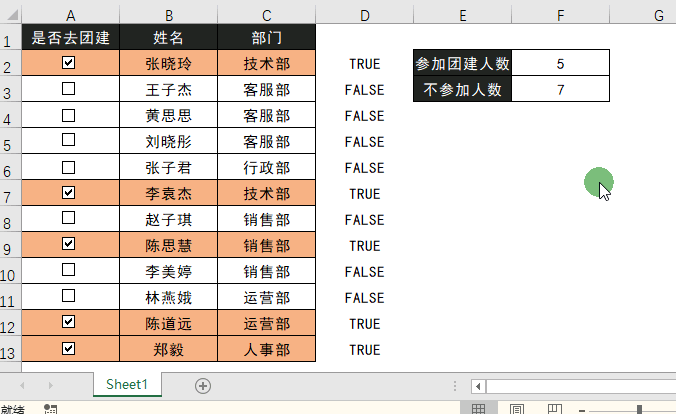Check the box for 张子君
Viewport: 676px width, 414px height.
(x=68, y=167)
